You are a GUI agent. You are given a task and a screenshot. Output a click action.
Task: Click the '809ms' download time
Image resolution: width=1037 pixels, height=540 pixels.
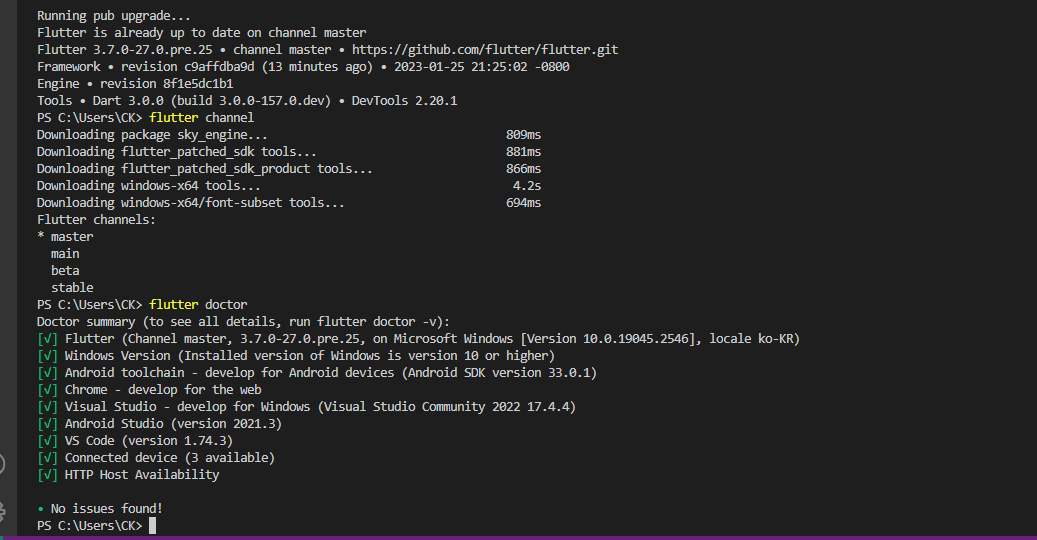tap(523, 135)
